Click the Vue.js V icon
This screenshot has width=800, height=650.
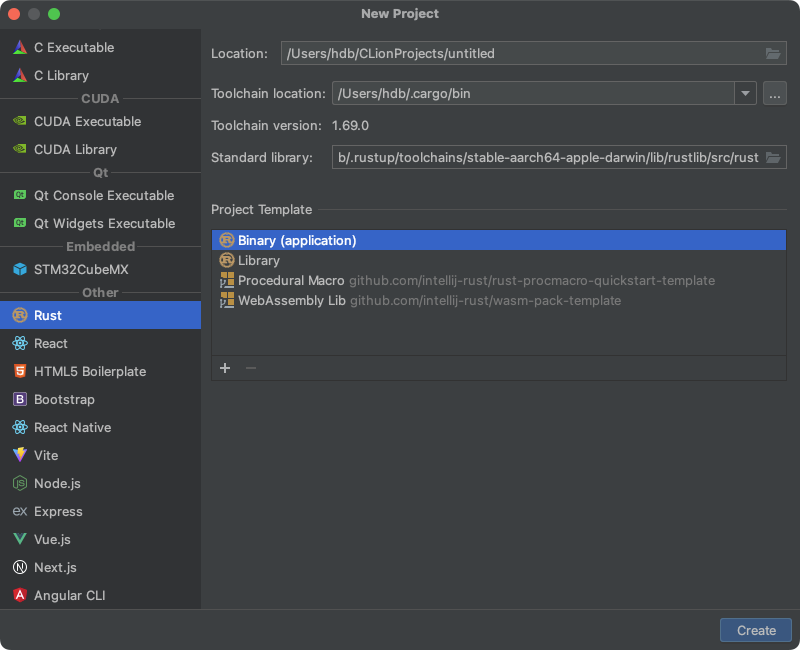20,539
